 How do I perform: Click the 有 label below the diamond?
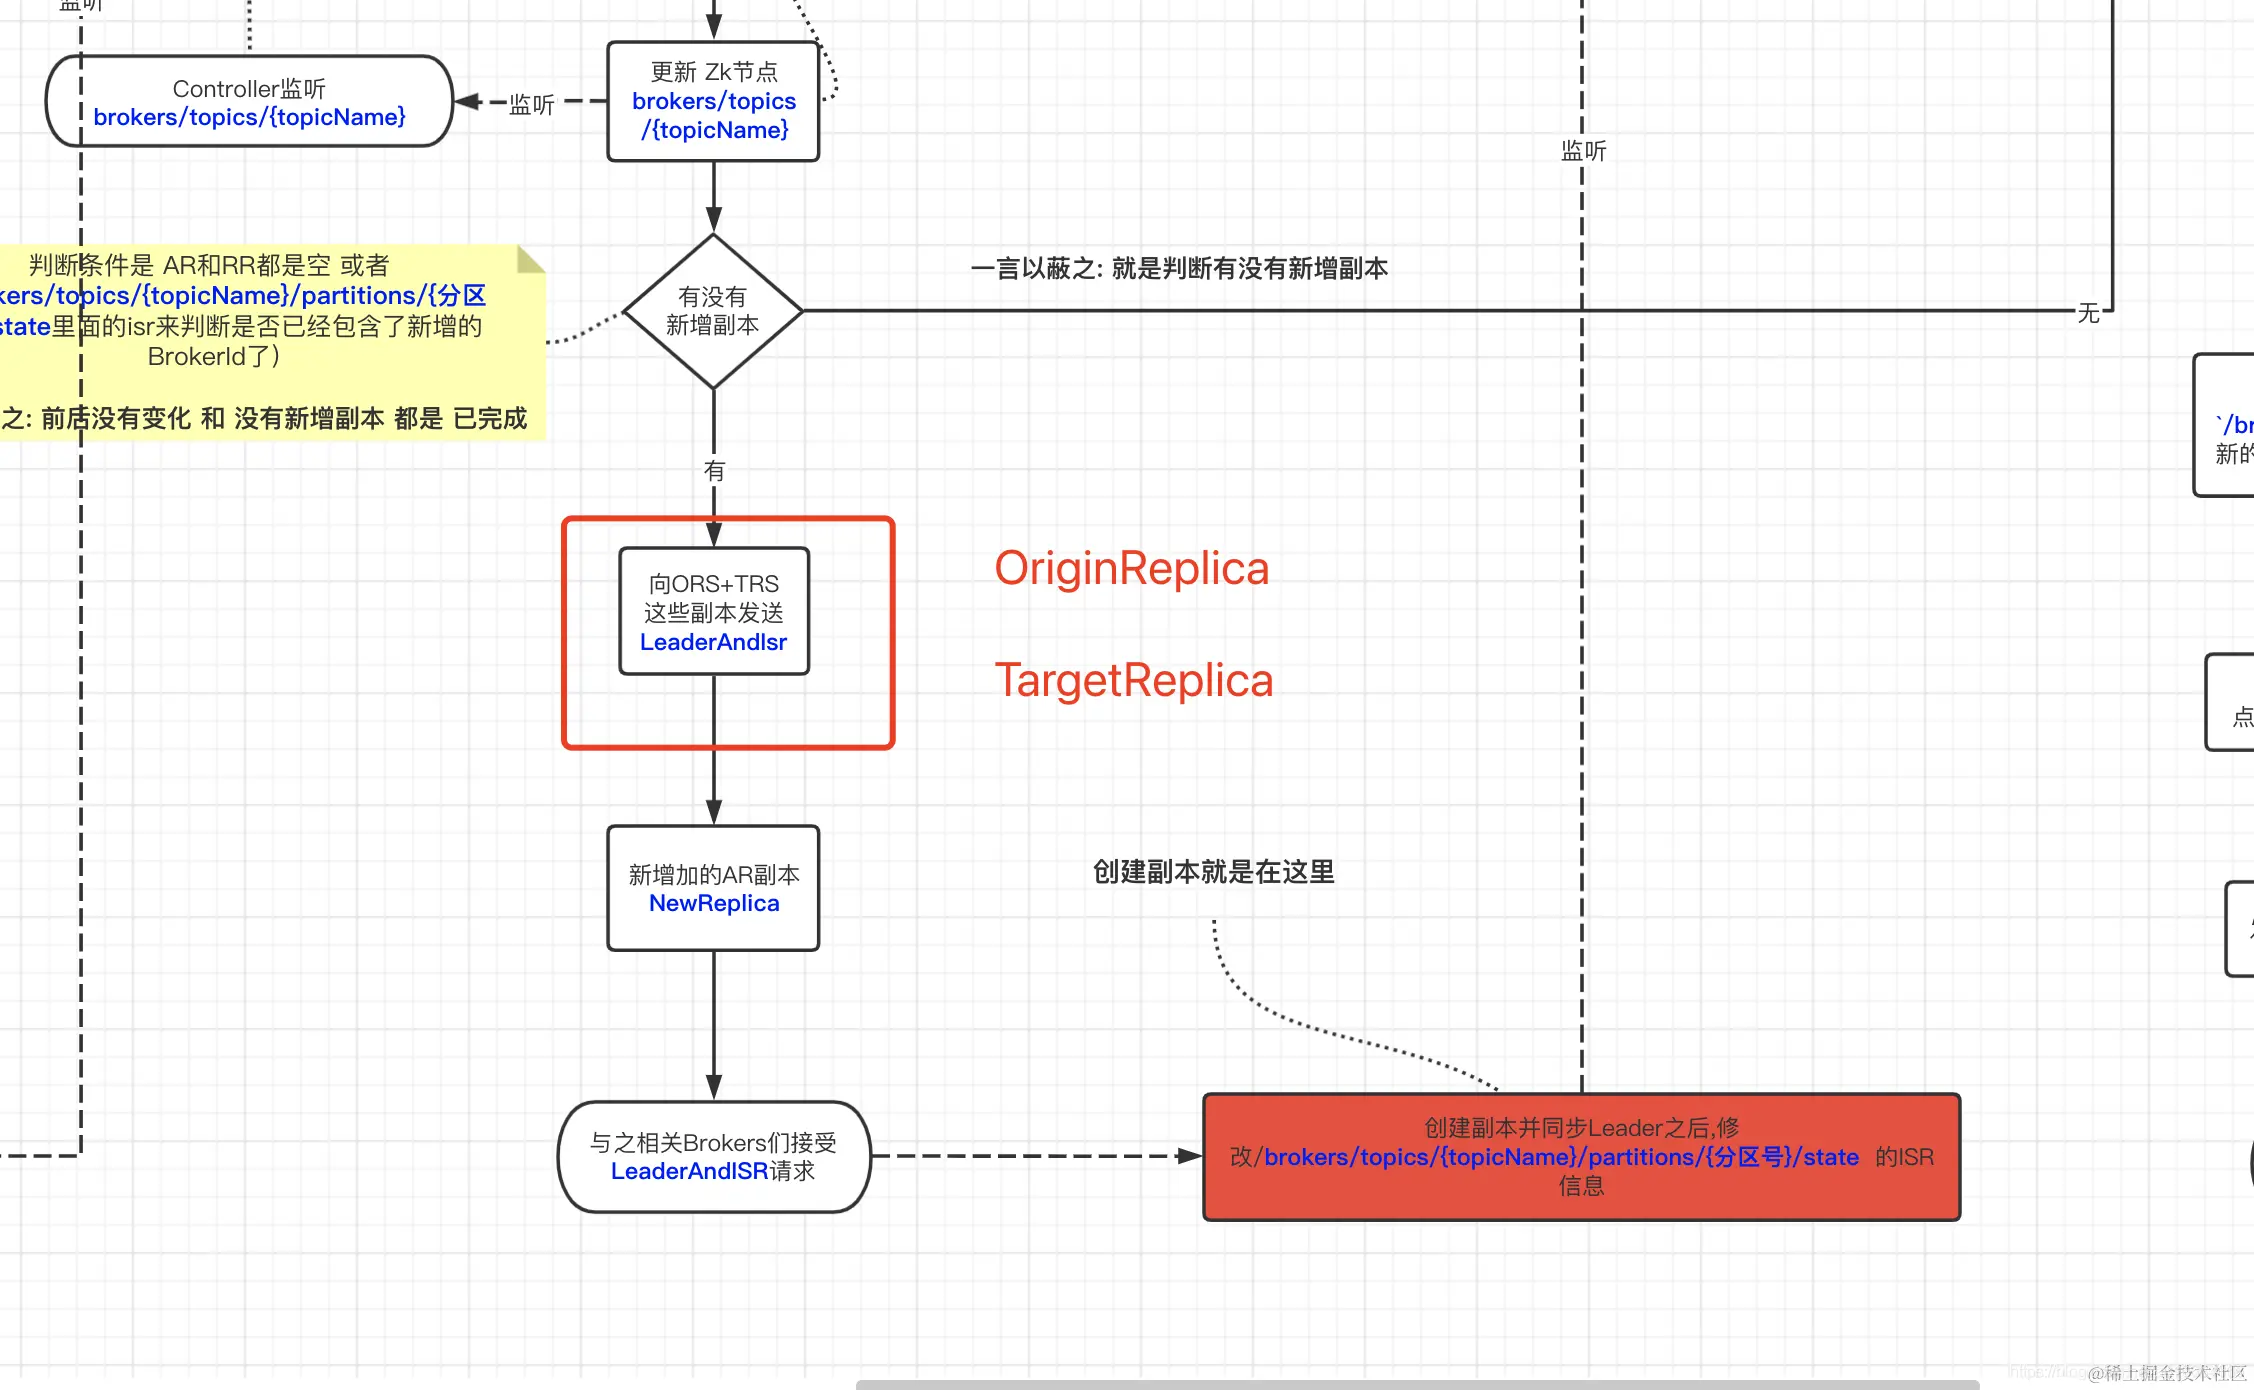pyautogui.click(x=712, y=470)
